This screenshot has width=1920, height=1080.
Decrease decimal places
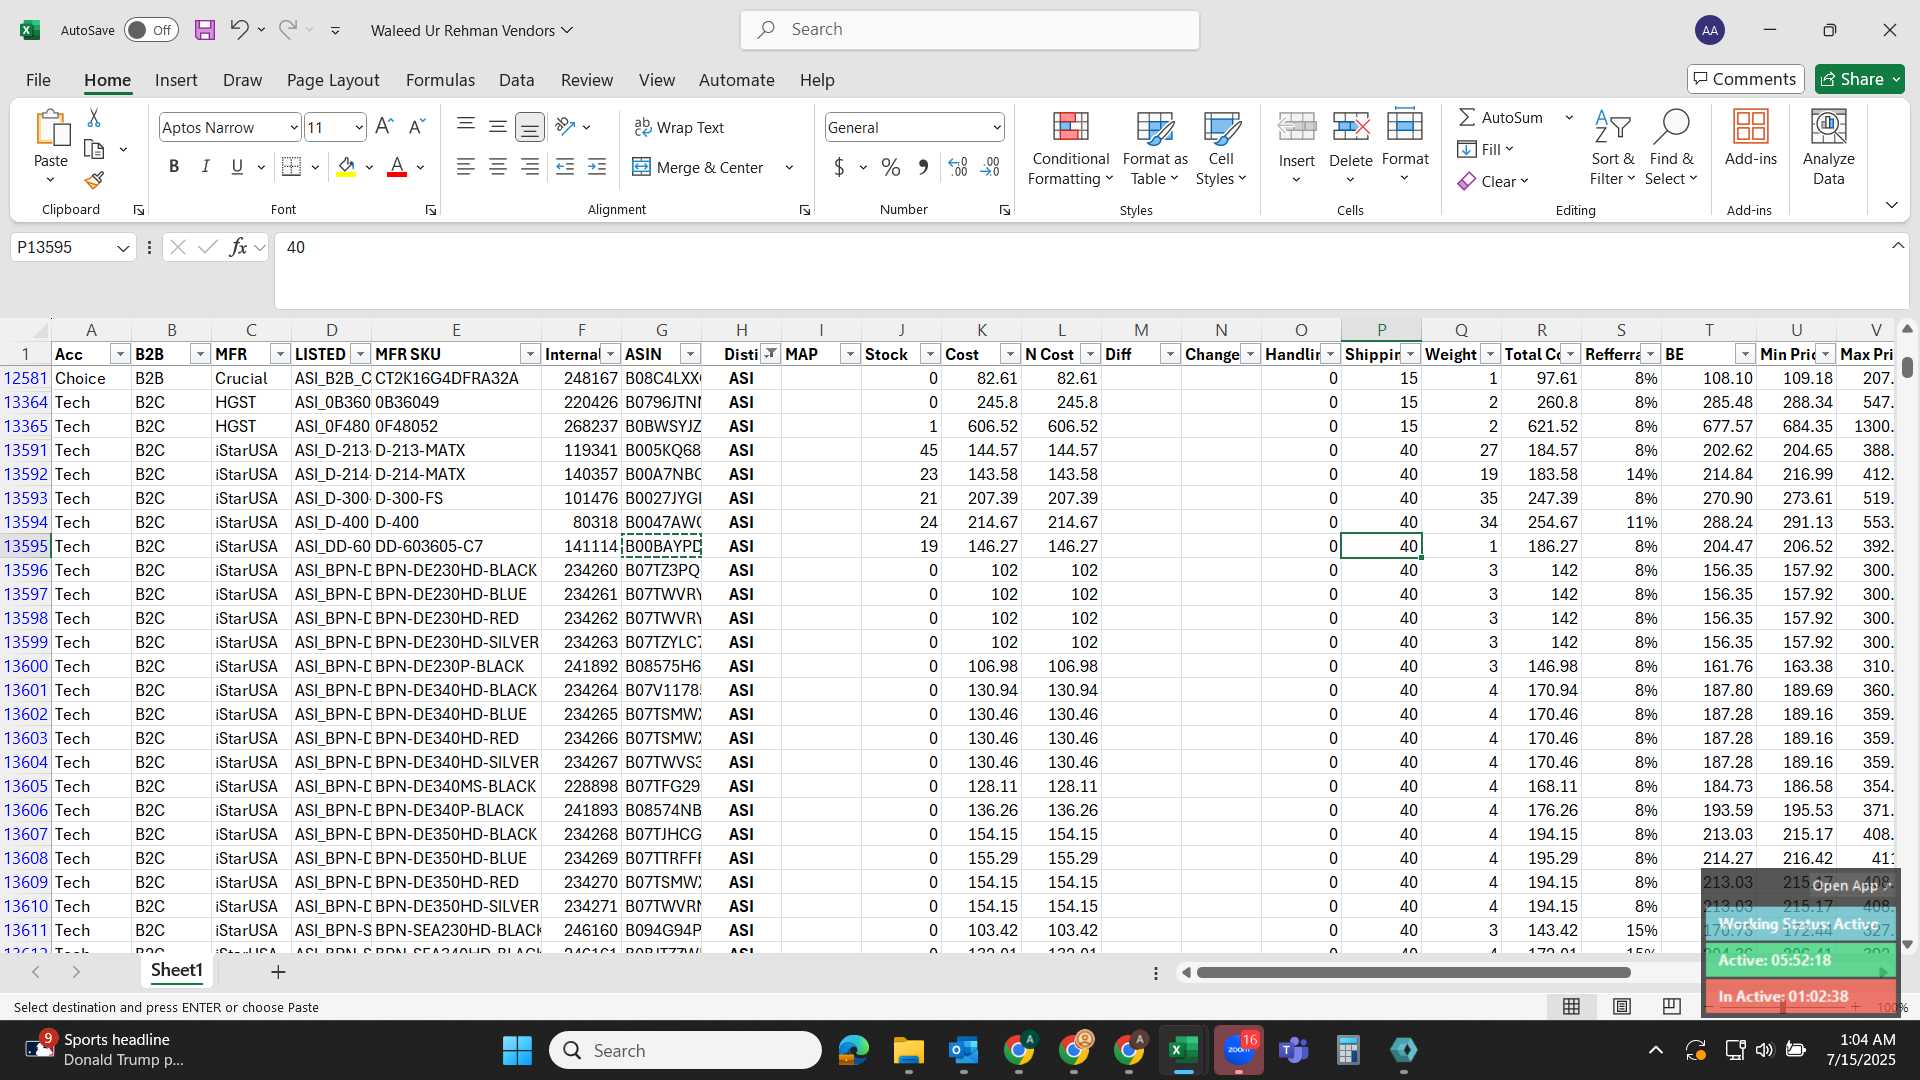click(x=990, y=167)
